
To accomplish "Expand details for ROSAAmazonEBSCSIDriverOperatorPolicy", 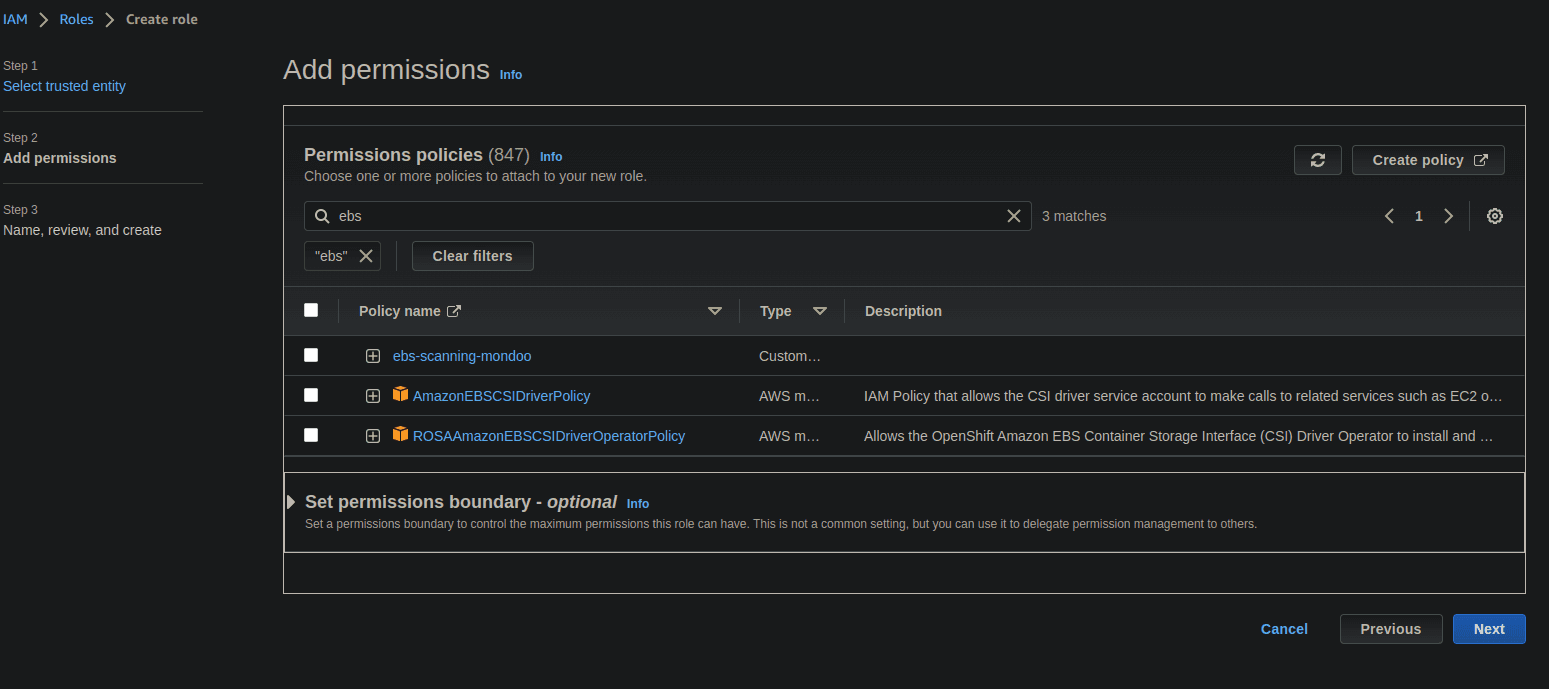I will click(x=372, y=435).
